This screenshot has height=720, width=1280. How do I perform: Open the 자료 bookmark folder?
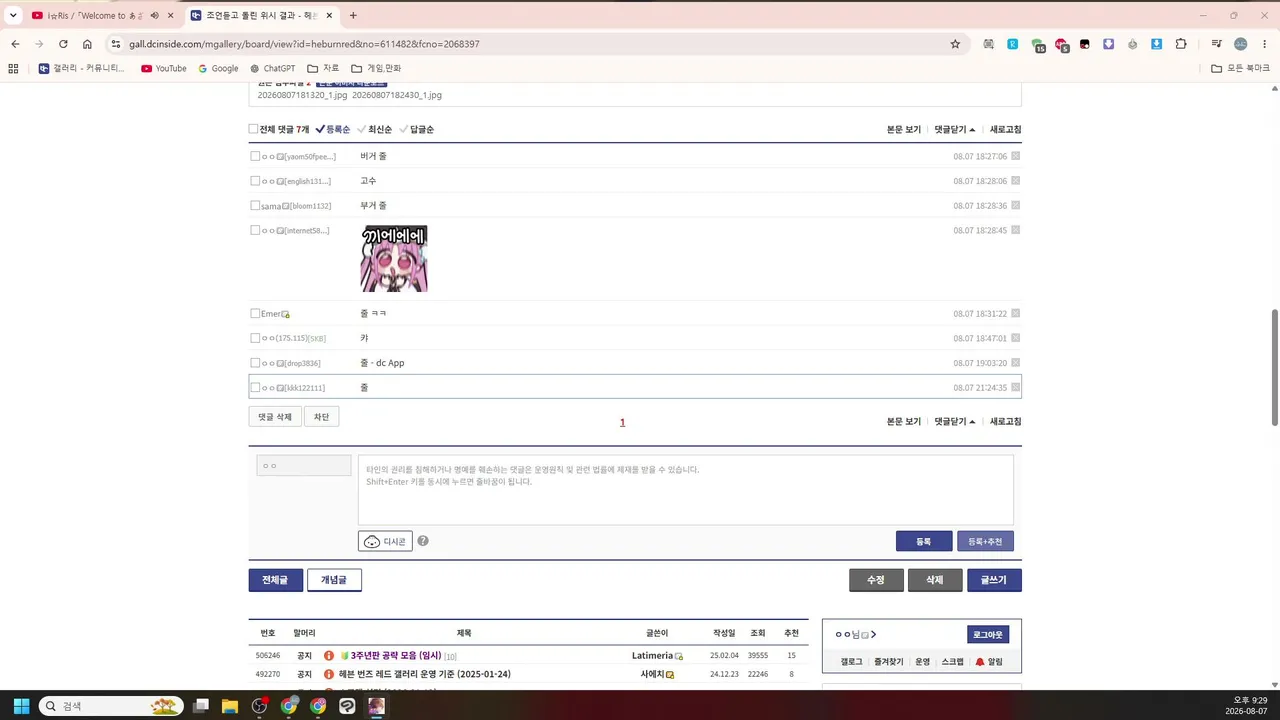click(x=323, y=68)
